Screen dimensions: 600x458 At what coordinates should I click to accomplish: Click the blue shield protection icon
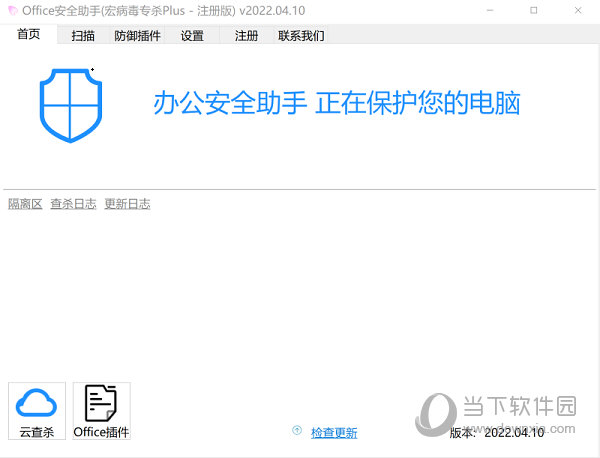71,106
